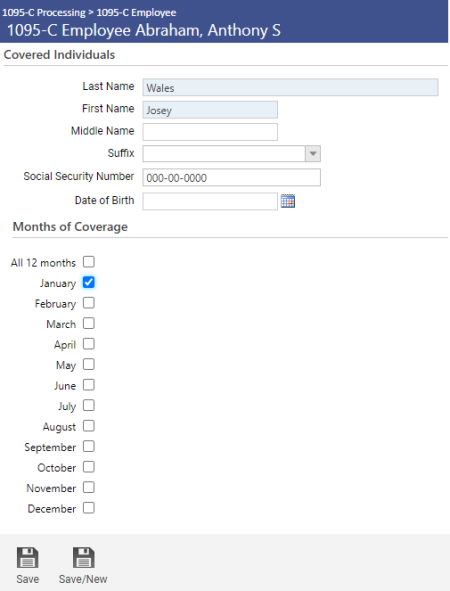The image size is (450, 591).
Task: Expand the Suffix dropdown arrow
Action: pyautogui.click(x=313, y=154)
